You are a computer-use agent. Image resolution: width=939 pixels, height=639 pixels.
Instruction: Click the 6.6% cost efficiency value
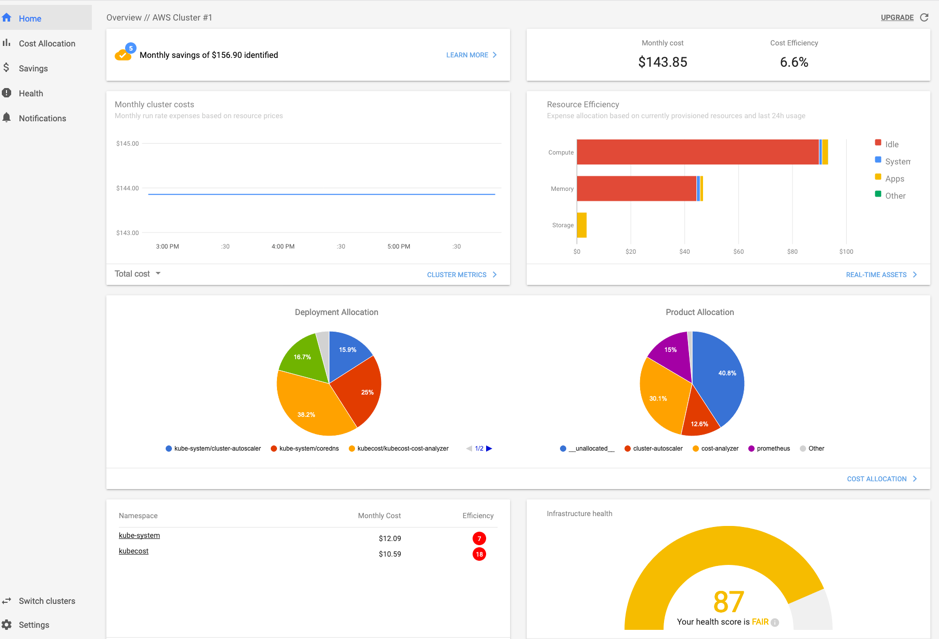point(793,62)
